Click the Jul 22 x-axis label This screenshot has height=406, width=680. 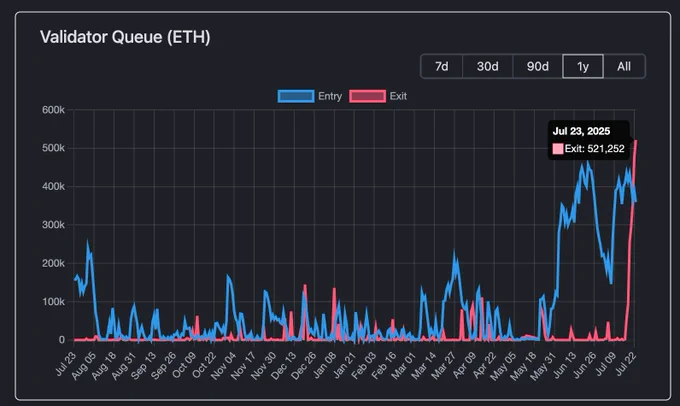click(x=625, y=363)
